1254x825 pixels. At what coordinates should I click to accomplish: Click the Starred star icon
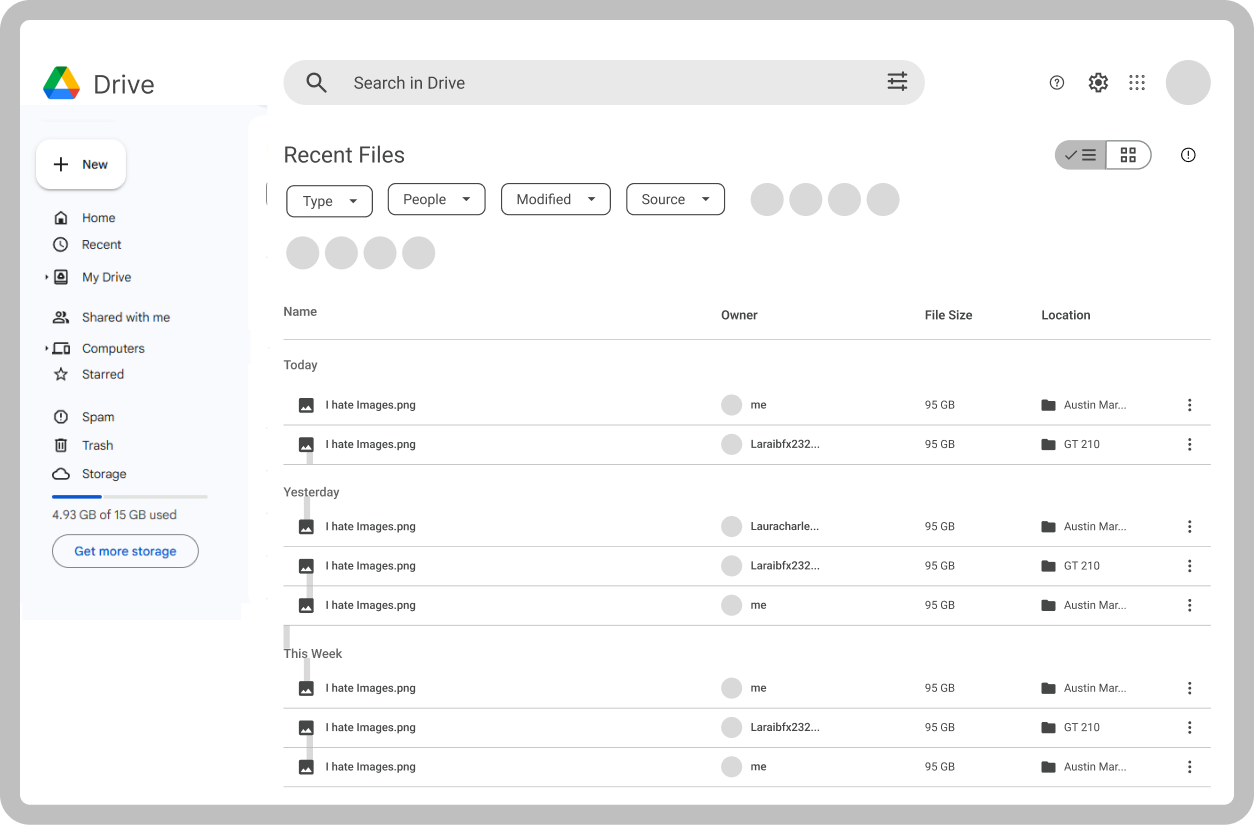click(x=61, y=375)
